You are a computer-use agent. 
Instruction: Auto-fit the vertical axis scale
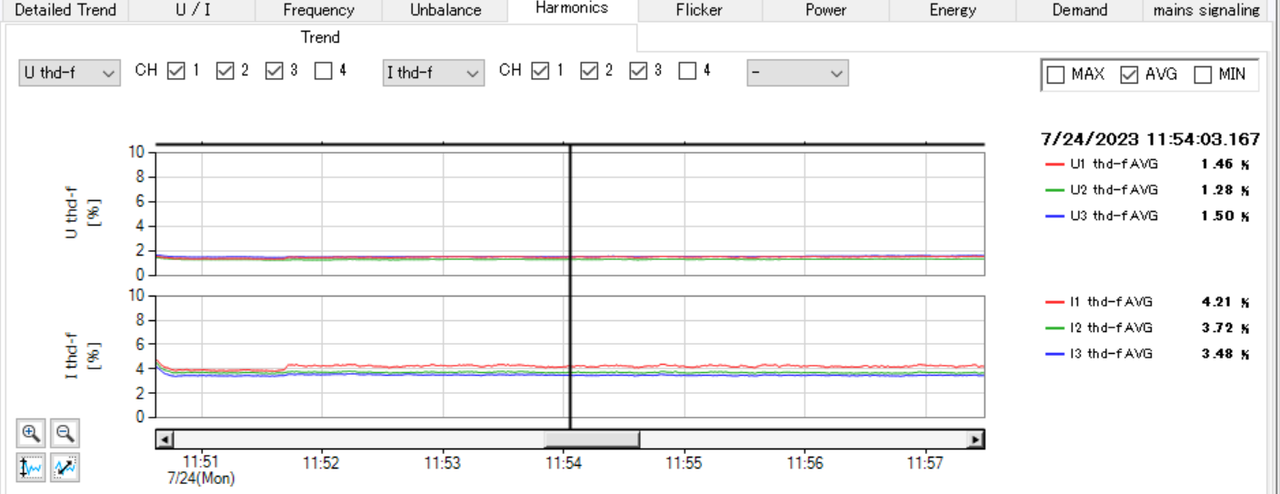coord(31,467)
